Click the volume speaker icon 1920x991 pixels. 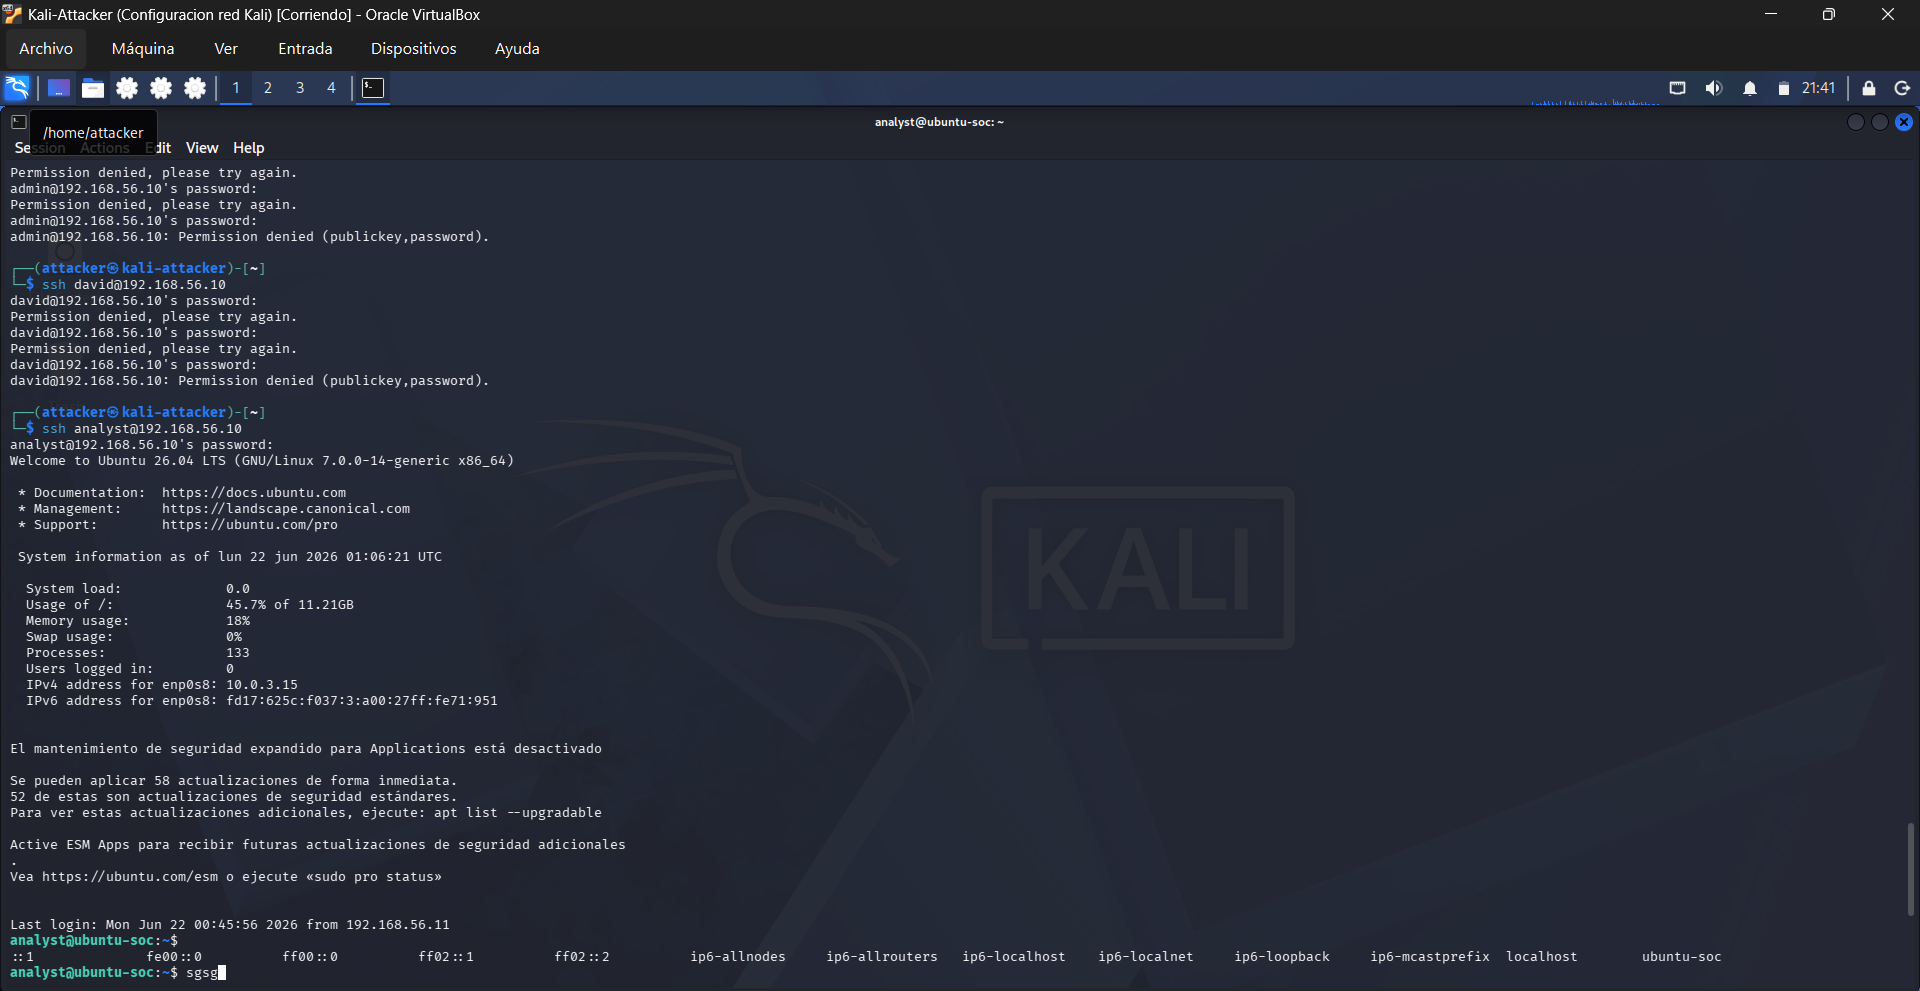coord(1714,88)
